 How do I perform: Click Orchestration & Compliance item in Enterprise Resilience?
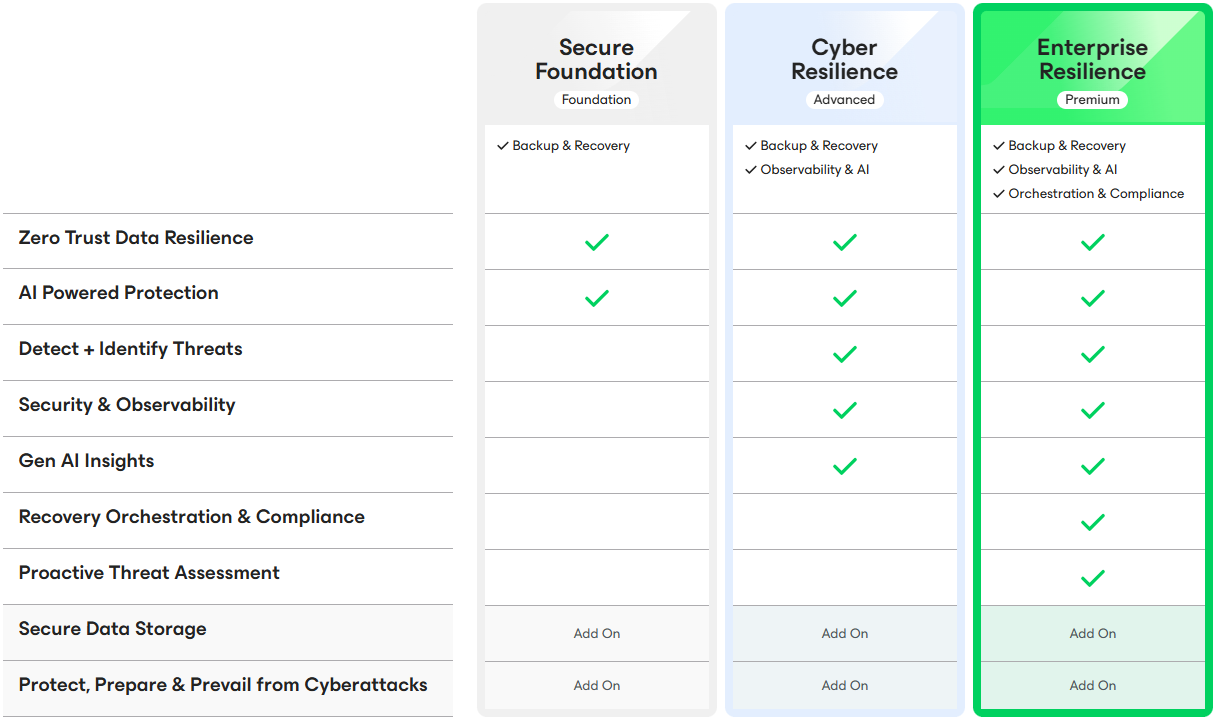tap(1095, 194)
